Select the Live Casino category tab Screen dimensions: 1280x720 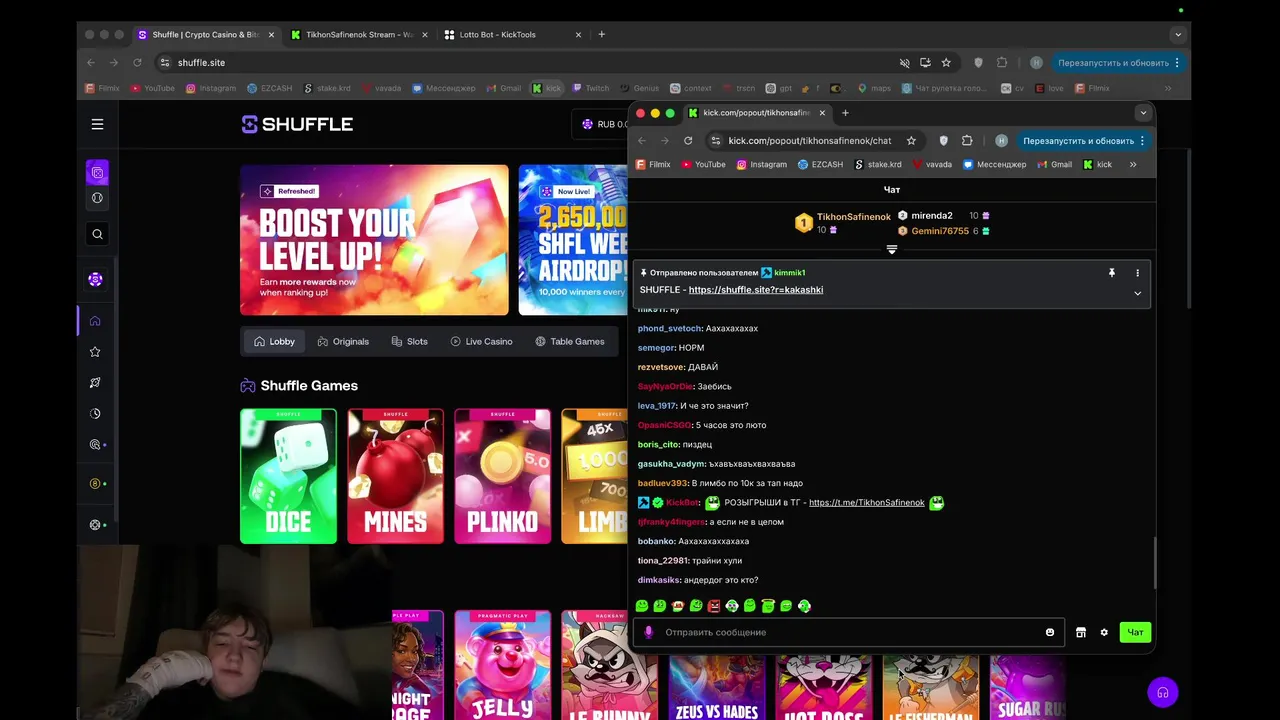481,341
